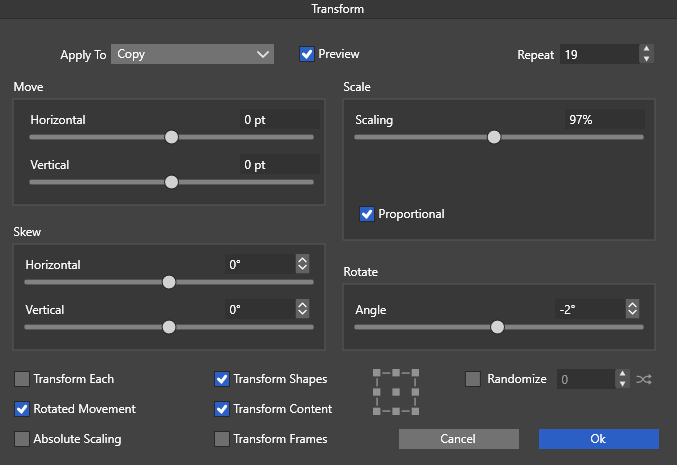Viewport: 677px width, 465px height.
Task: Select center point in transform origin grid
Action: click(x=395, y=391)
